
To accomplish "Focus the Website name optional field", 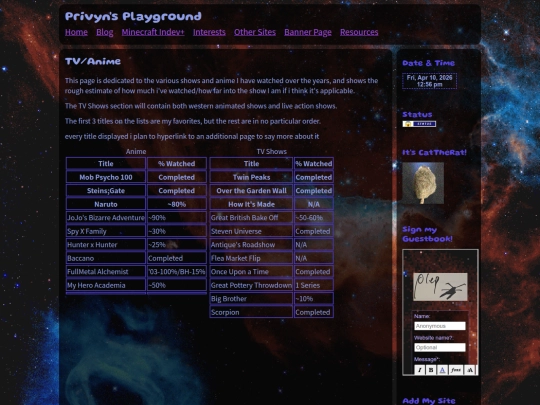I will 440,347.
